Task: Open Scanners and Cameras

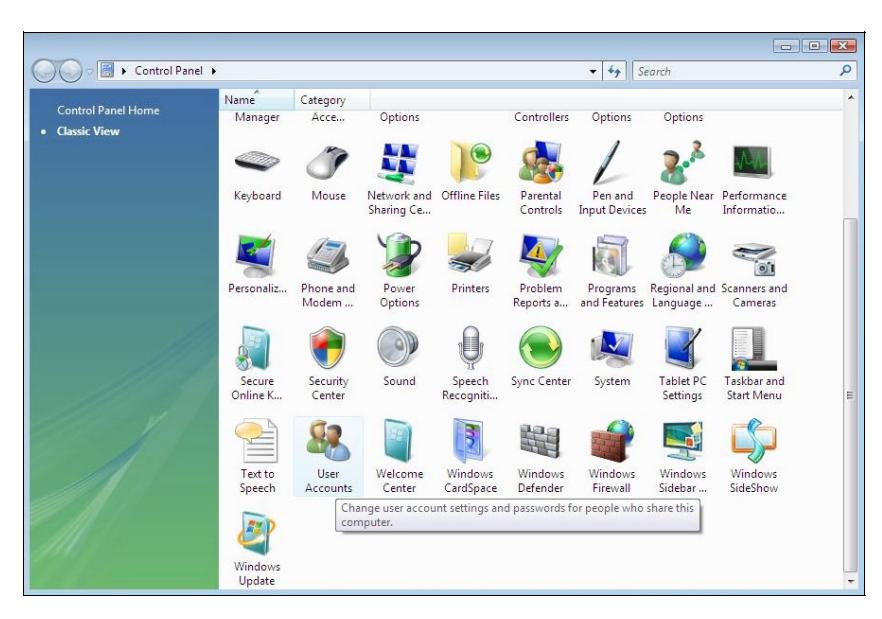Action: tap(754, 272)
